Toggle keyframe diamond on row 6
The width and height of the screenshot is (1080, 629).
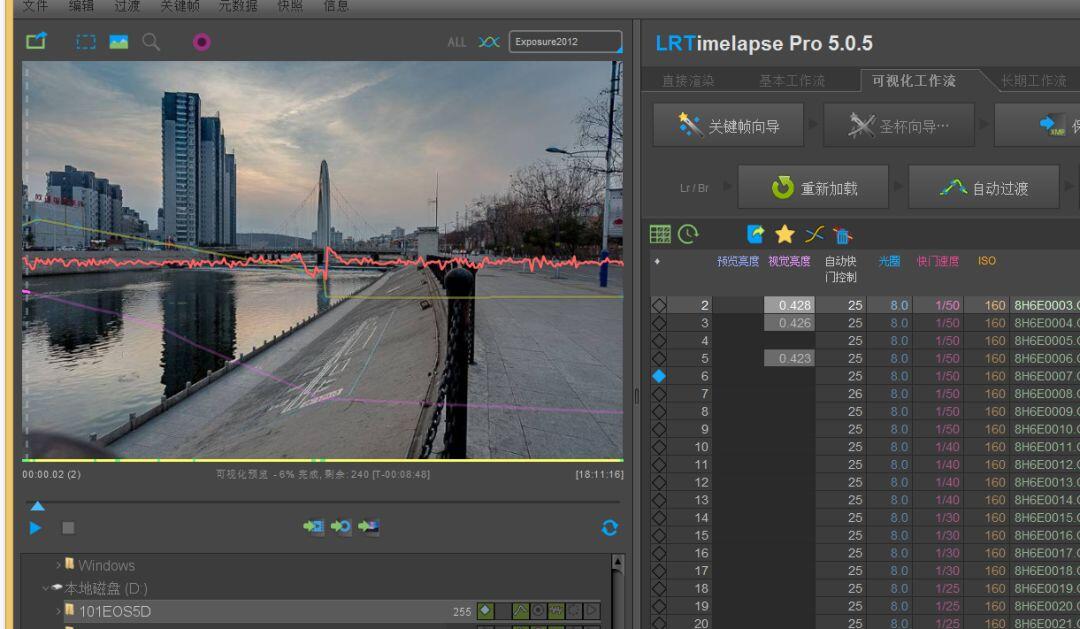tap(658, 376)
